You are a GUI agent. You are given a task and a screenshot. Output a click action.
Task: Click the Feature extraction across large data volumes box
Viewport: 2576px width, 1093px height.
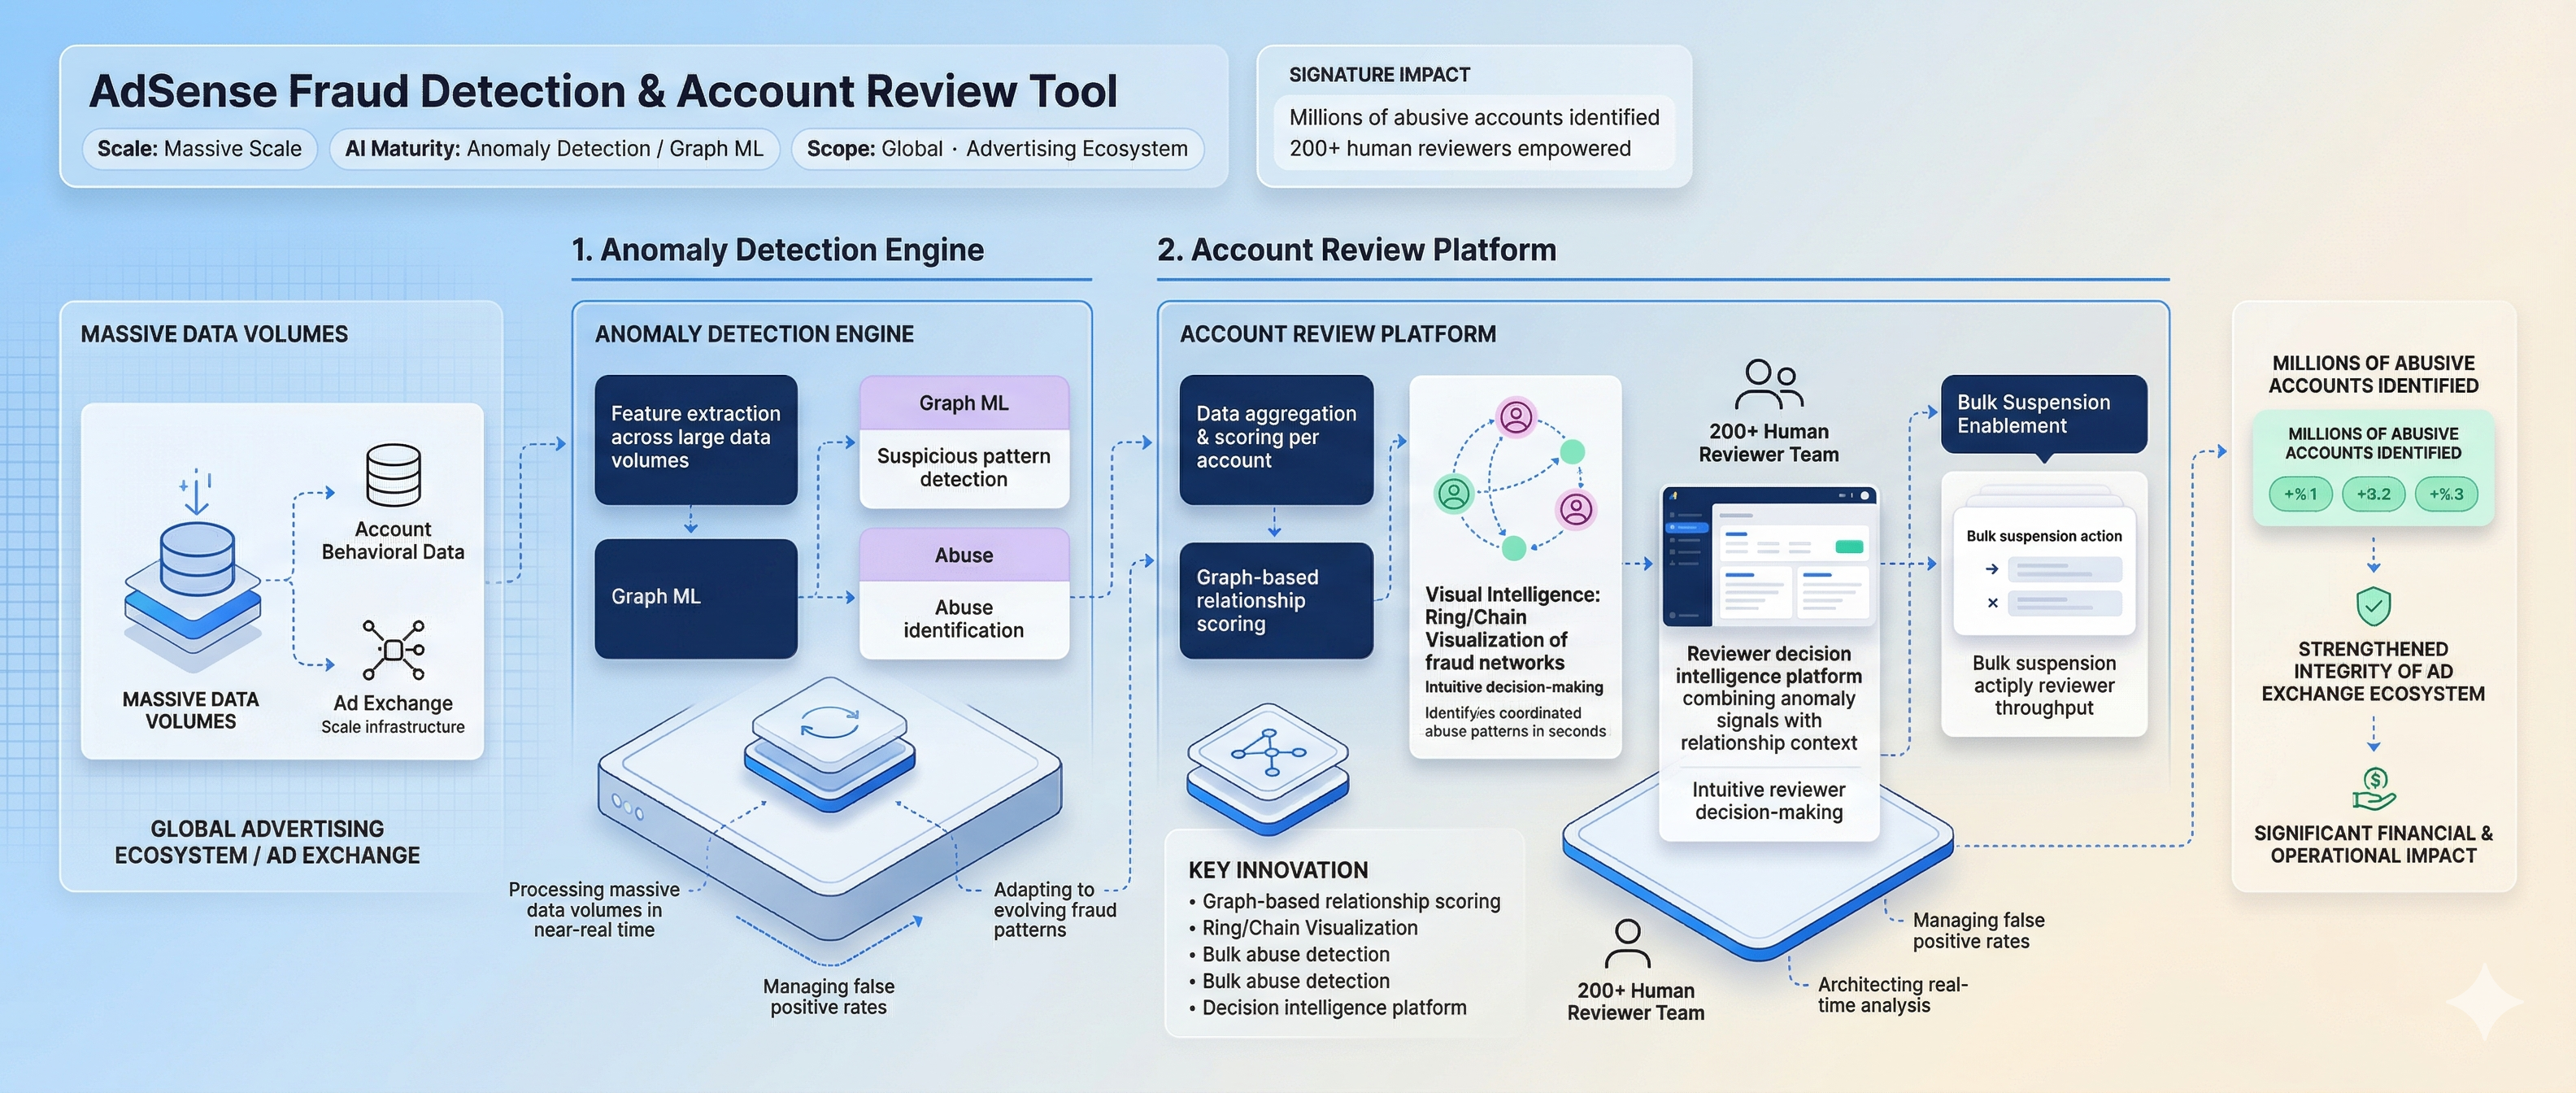coord(696,439)
